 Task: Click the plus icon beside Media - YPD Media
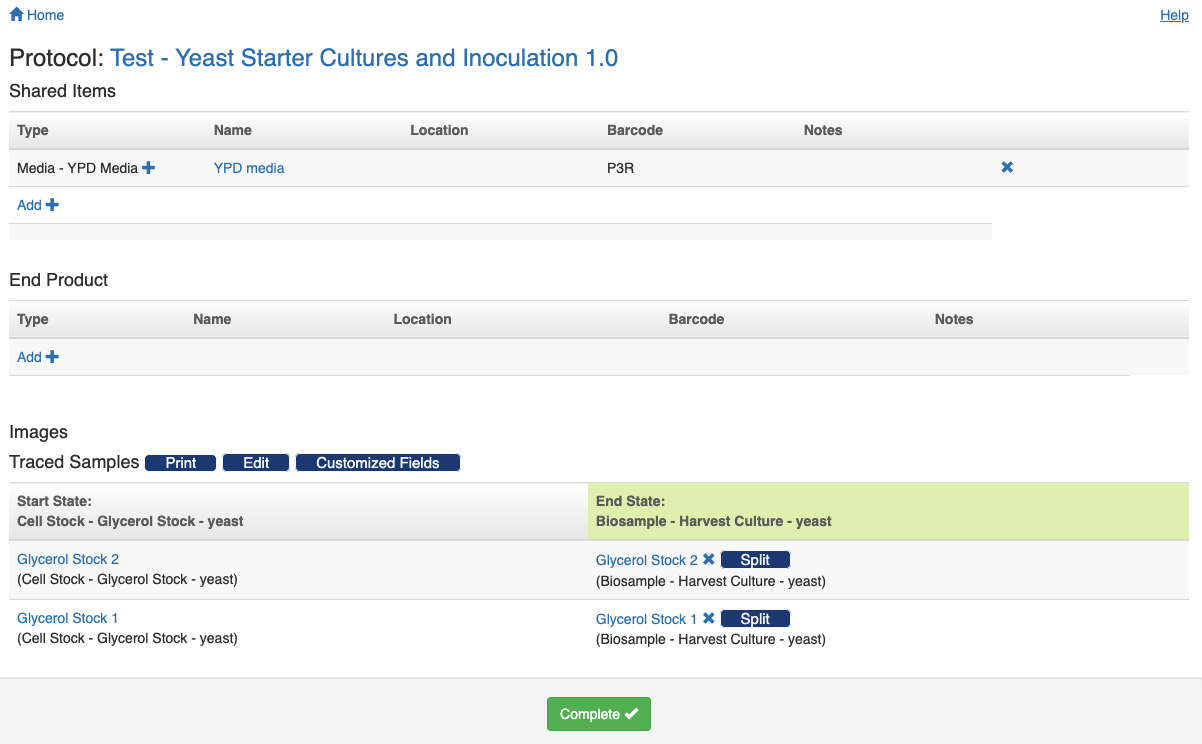[x=148, y=168]
